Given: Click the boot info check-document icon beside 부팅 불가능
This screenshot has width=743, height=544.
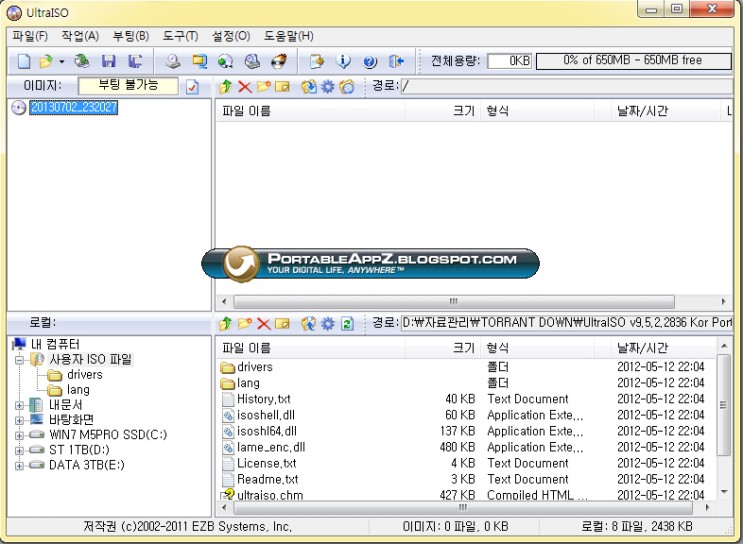Looking at the screenshot, I should (x=192, y=87).
